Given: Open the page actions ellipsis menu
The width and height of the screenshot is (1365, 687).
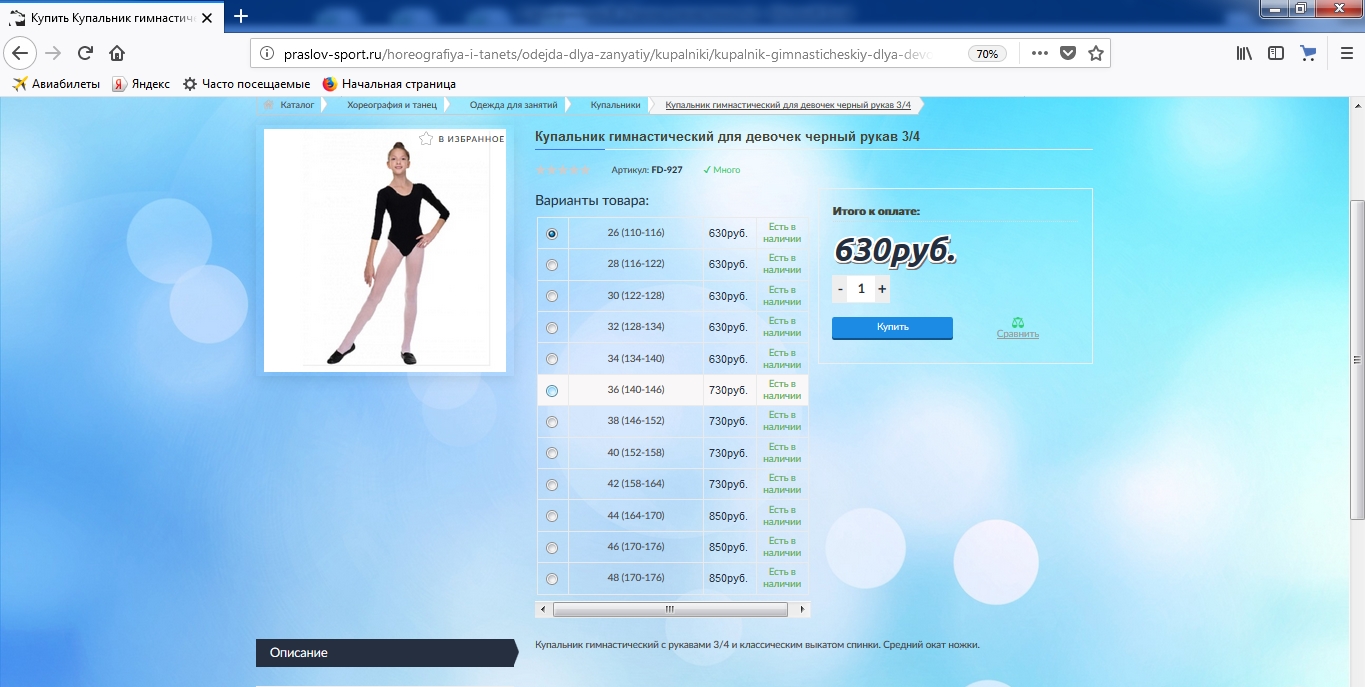Looking at the screenshot, I should click(1039, 53).
